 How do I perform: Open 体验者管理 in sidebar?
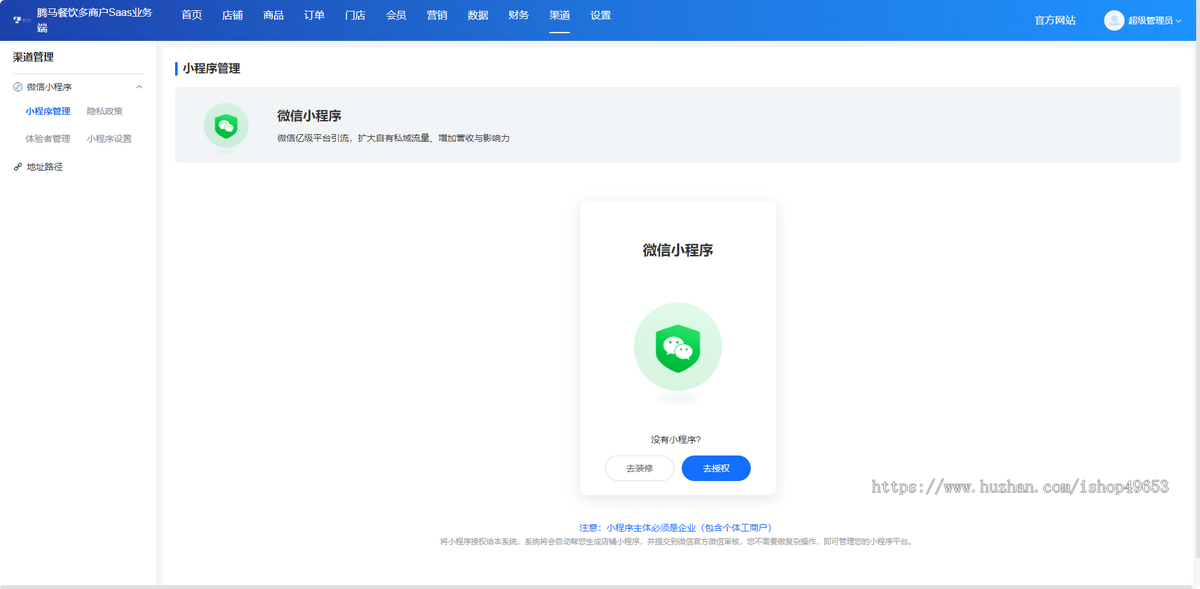pos(48,139)
